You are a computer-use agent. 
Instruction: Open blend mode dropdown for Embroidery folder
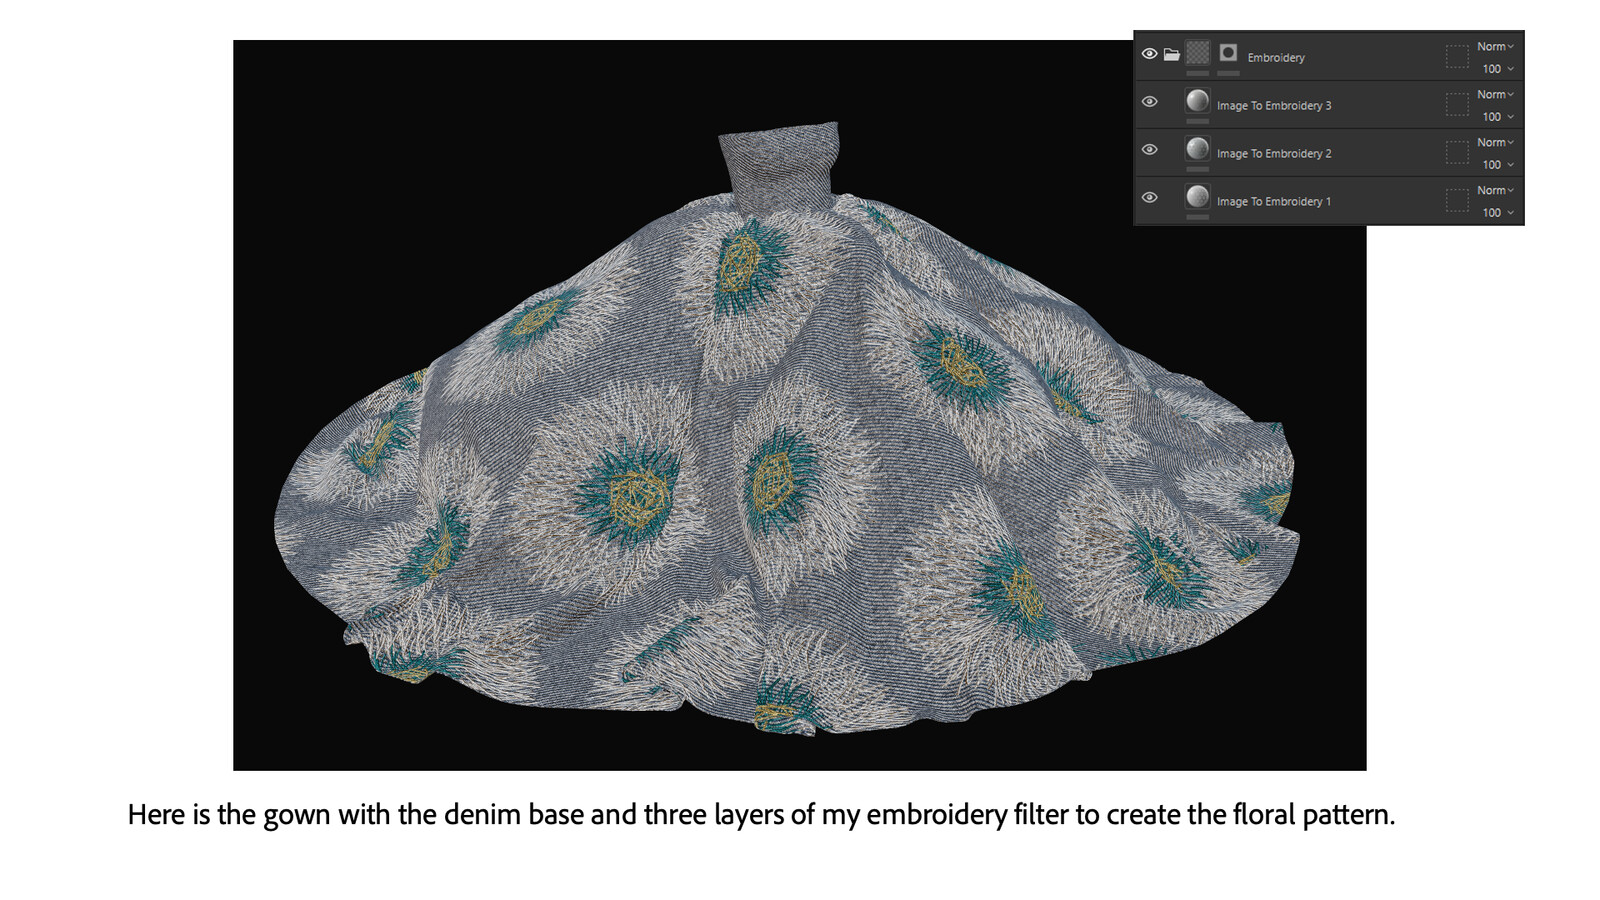pos(1495,47)
